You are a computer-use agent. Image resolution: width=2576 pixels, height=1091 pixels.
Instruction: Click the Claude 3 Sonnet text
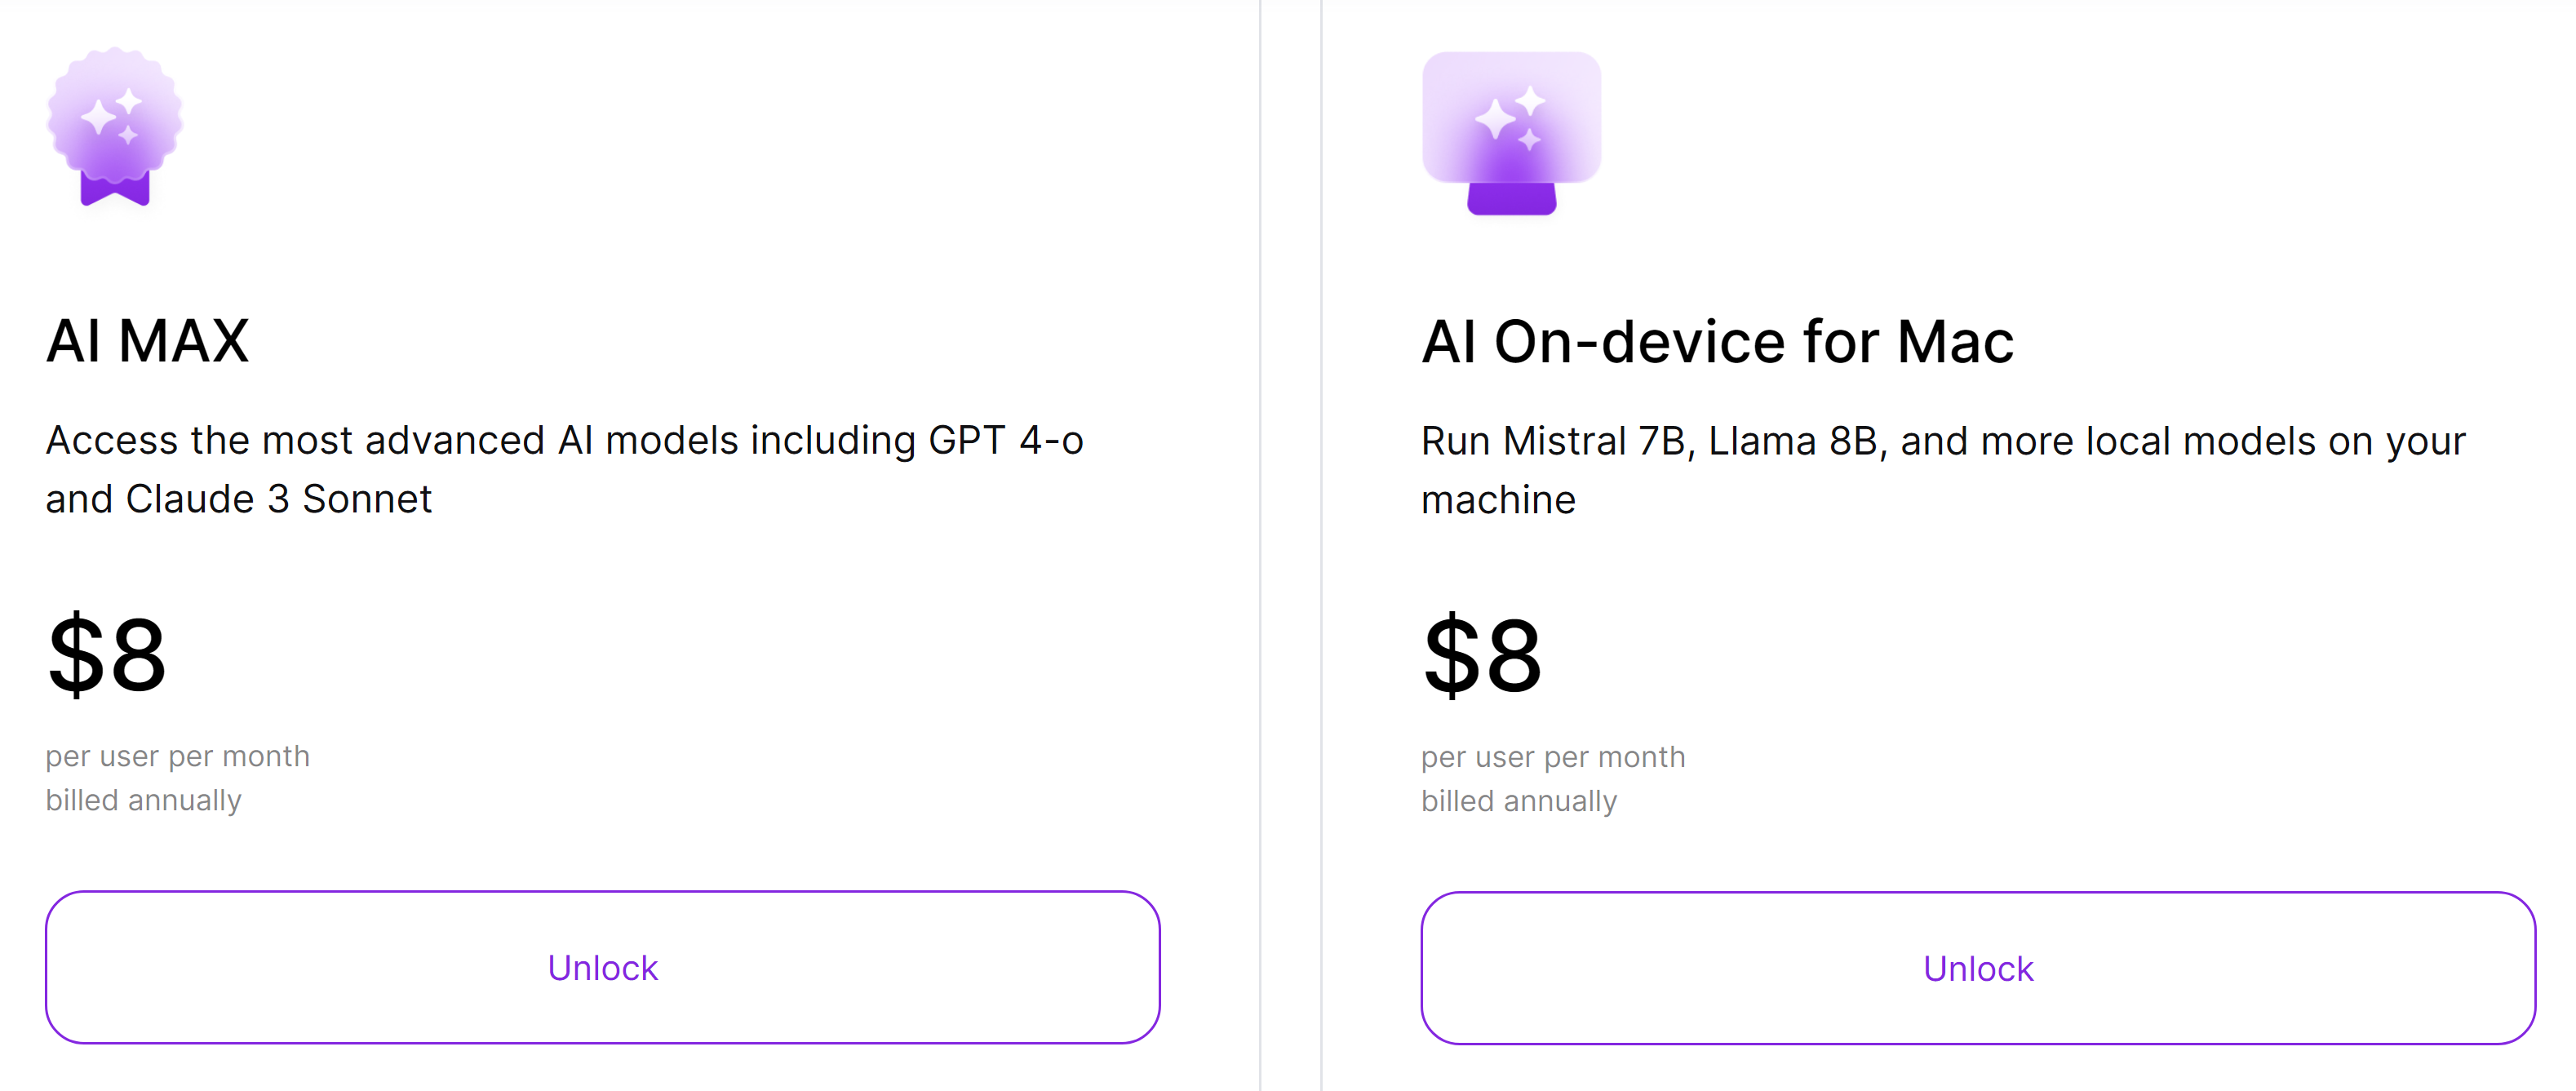click(x=279, y=499)
